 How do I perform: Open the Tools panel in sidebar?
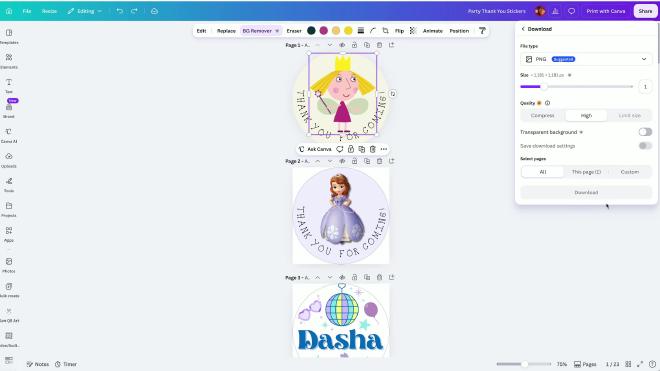(9, 184)
